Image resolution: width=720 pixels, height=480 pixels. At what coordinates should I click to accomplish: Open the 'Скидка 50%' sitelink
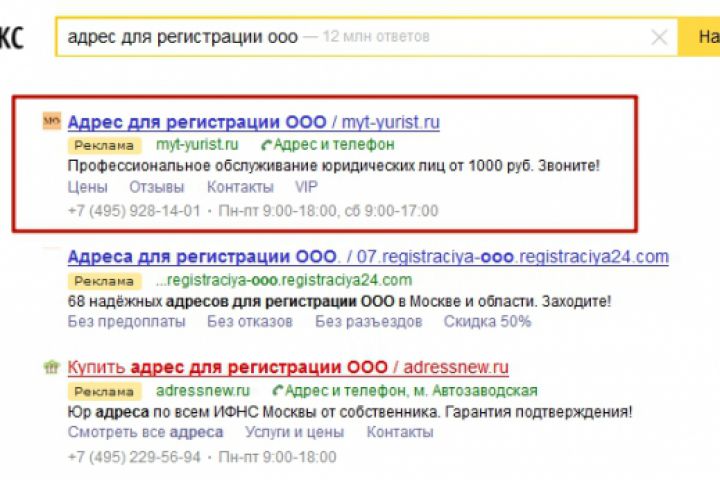click(487, 322)
